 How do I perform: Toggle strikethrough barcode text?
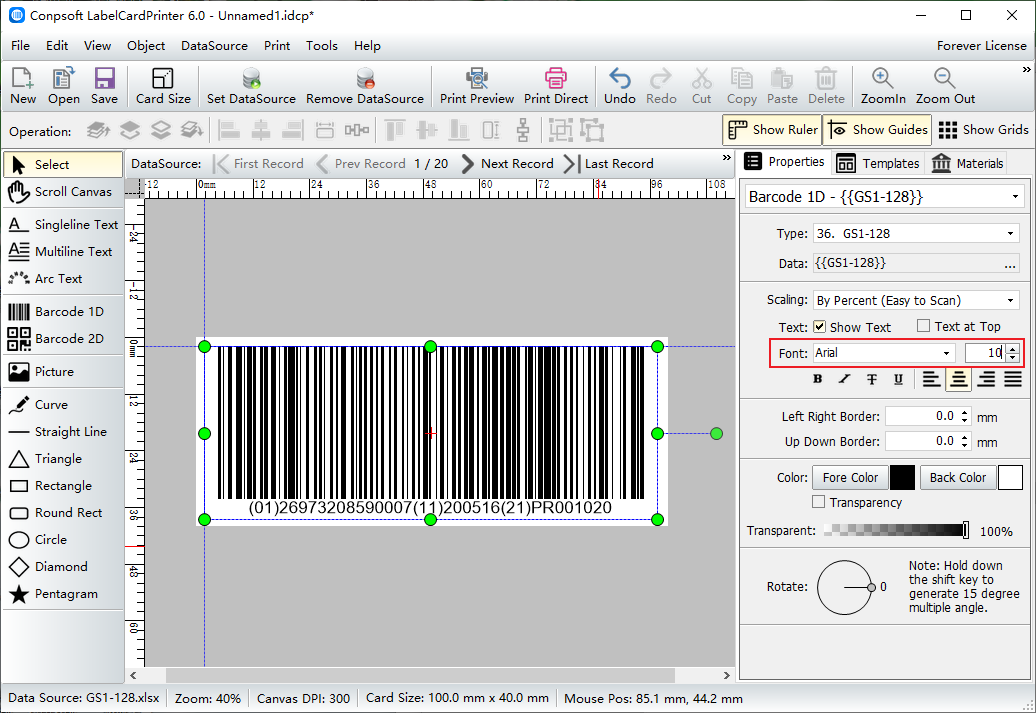(x=871, y=379)
